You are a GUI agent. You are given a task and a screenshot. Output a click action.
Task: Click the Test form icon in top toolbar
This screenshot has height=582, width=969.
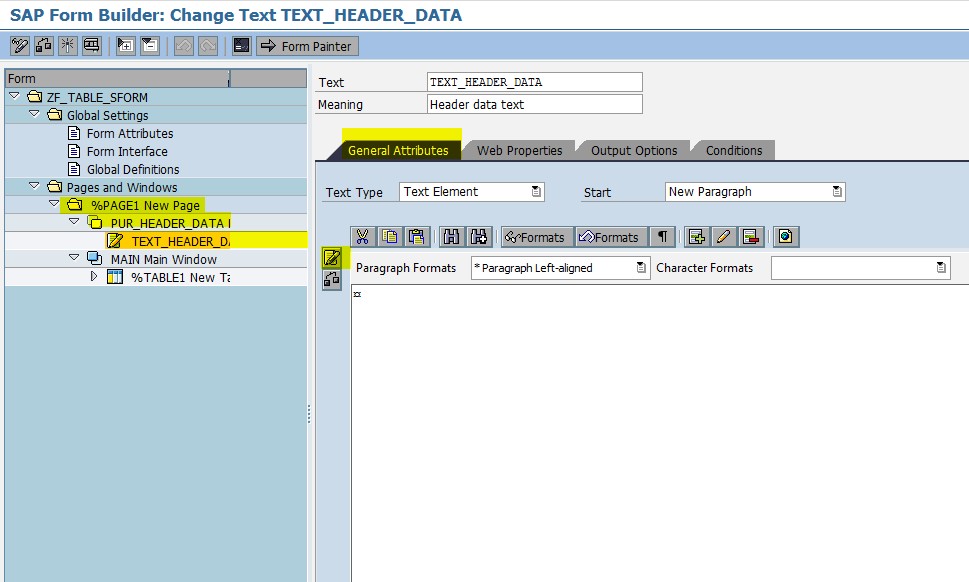(91, 46)
